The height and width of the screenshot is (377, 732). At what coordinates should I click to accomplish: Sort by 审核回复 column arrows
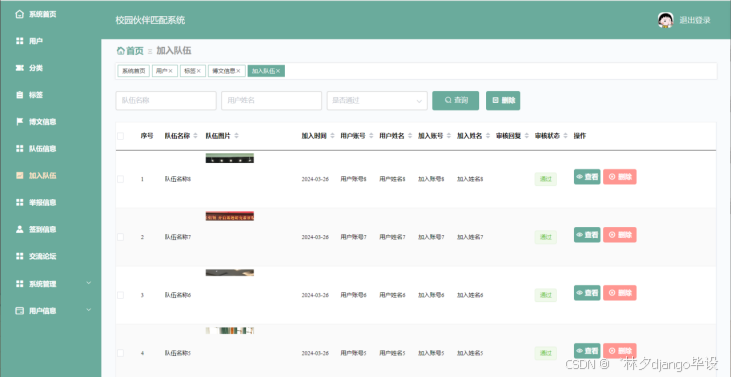[527, 136]
